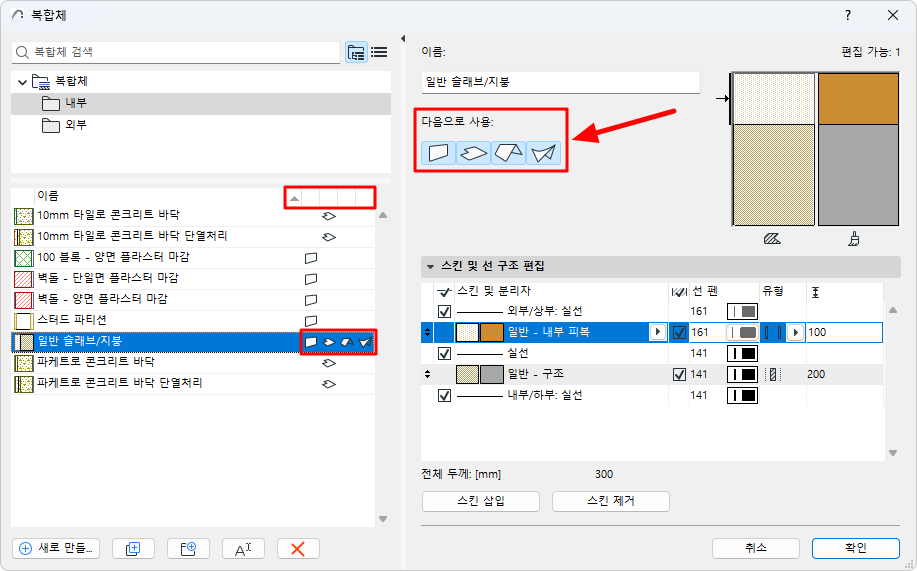Click the 새로 만들... button
This screenshot has width=917, height=571.
pos(56,549)
